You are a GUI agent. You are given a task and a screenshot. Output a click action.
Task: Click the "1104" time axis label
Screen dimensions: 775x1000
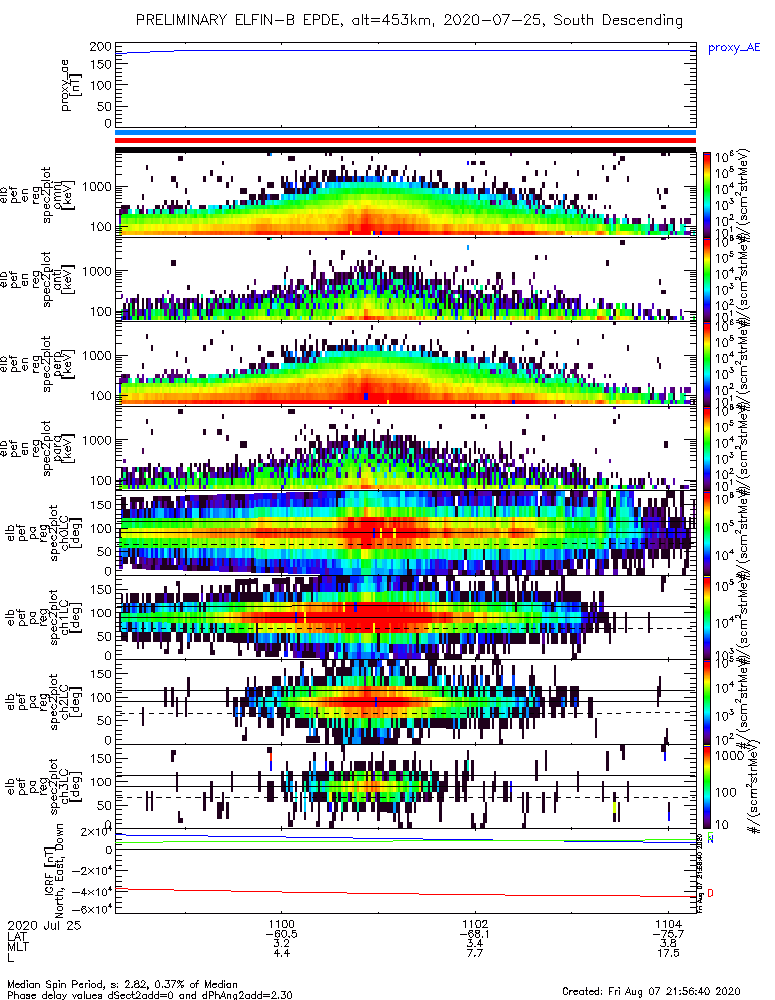(x=668, y=925)
